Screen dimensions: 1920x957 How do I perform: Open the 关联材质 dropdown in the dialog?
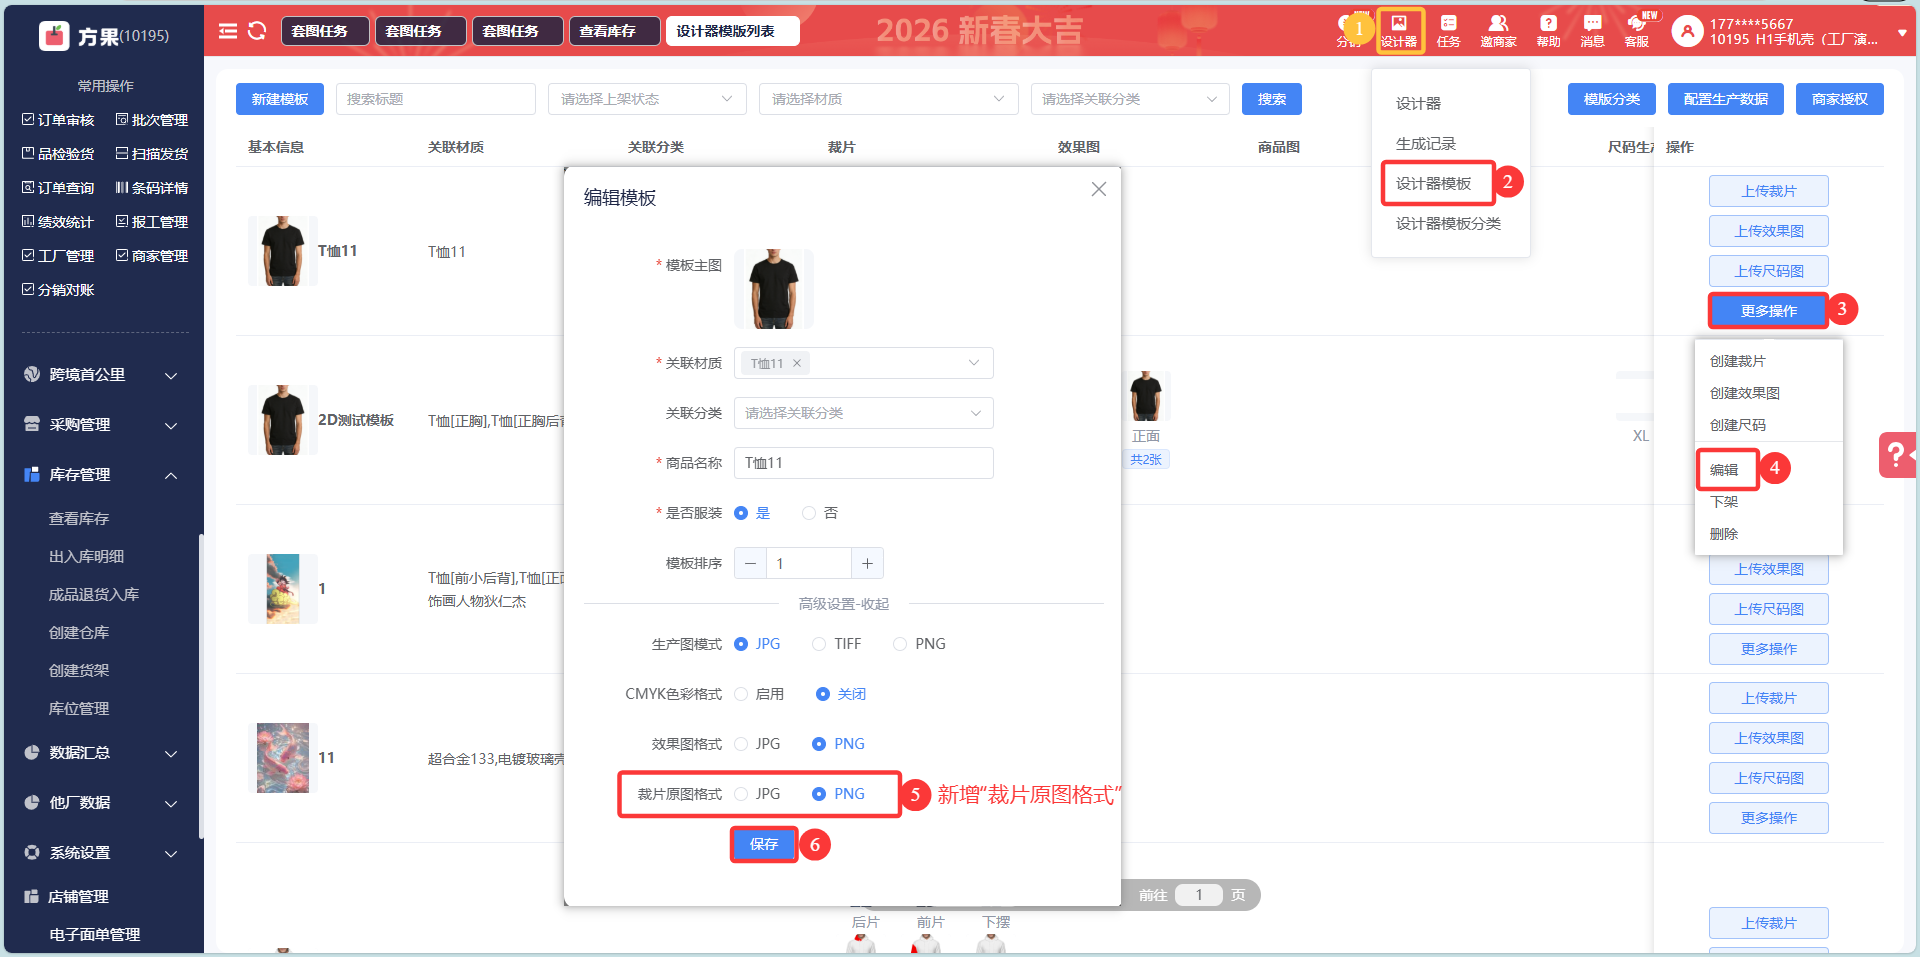[864, 363]
